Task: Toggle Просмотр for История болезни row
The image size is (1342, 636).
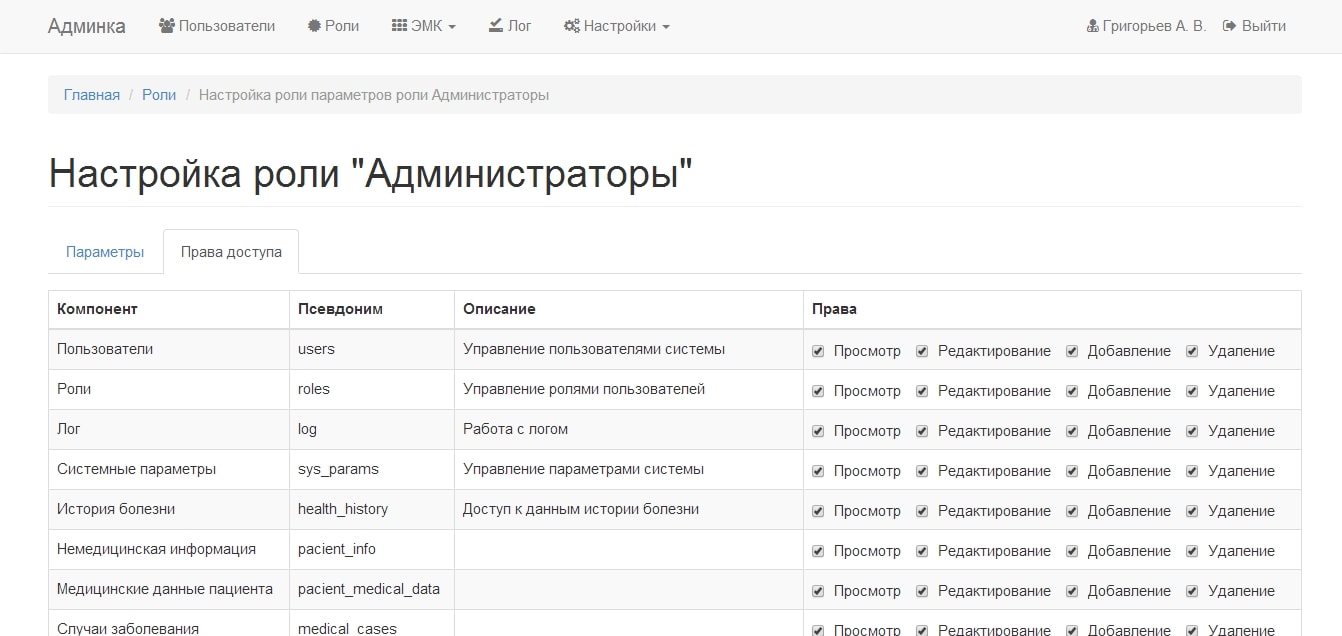Action: (818, 511)
